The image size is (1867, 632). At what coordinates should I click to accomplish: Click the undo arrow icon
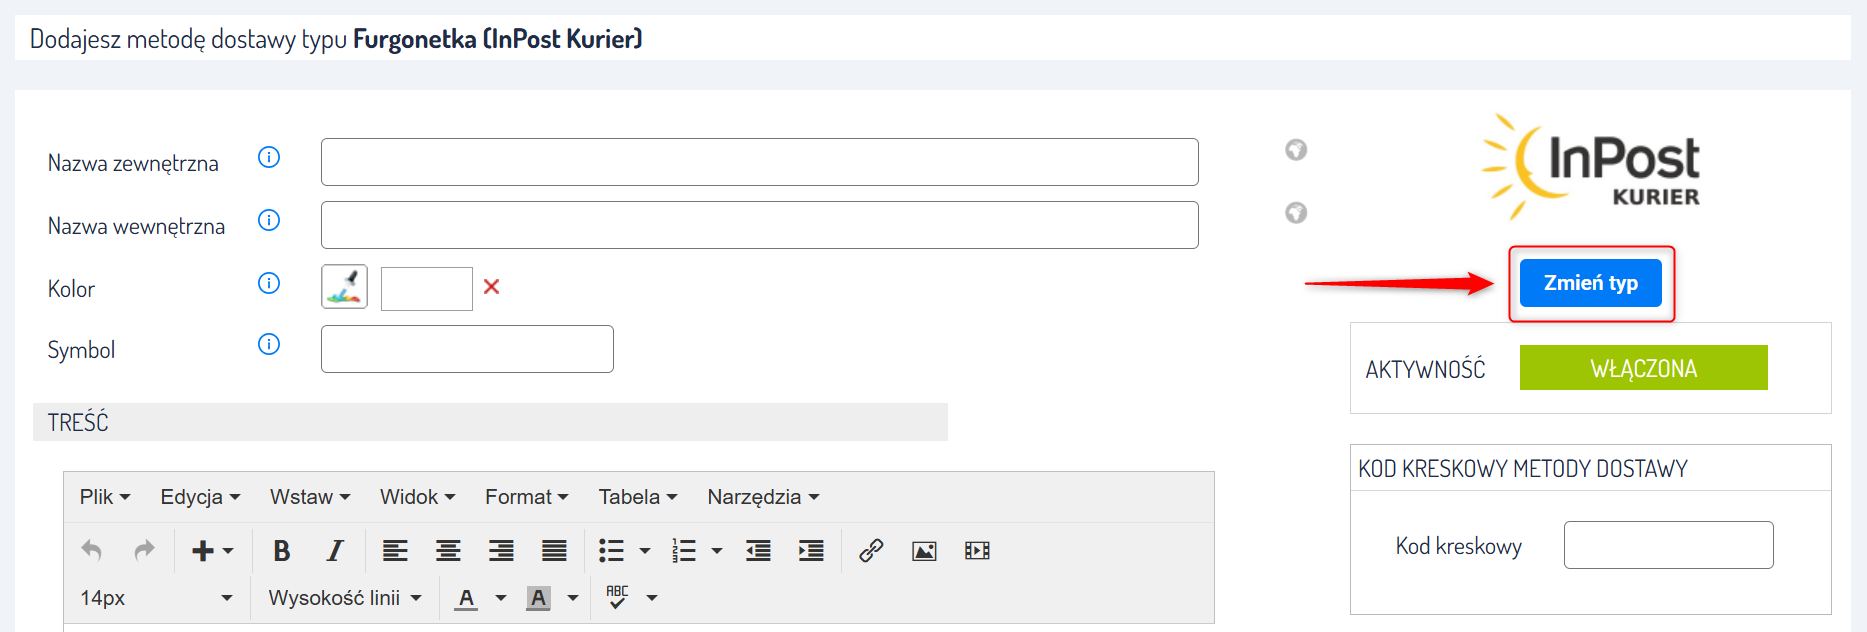coord(92,551)
